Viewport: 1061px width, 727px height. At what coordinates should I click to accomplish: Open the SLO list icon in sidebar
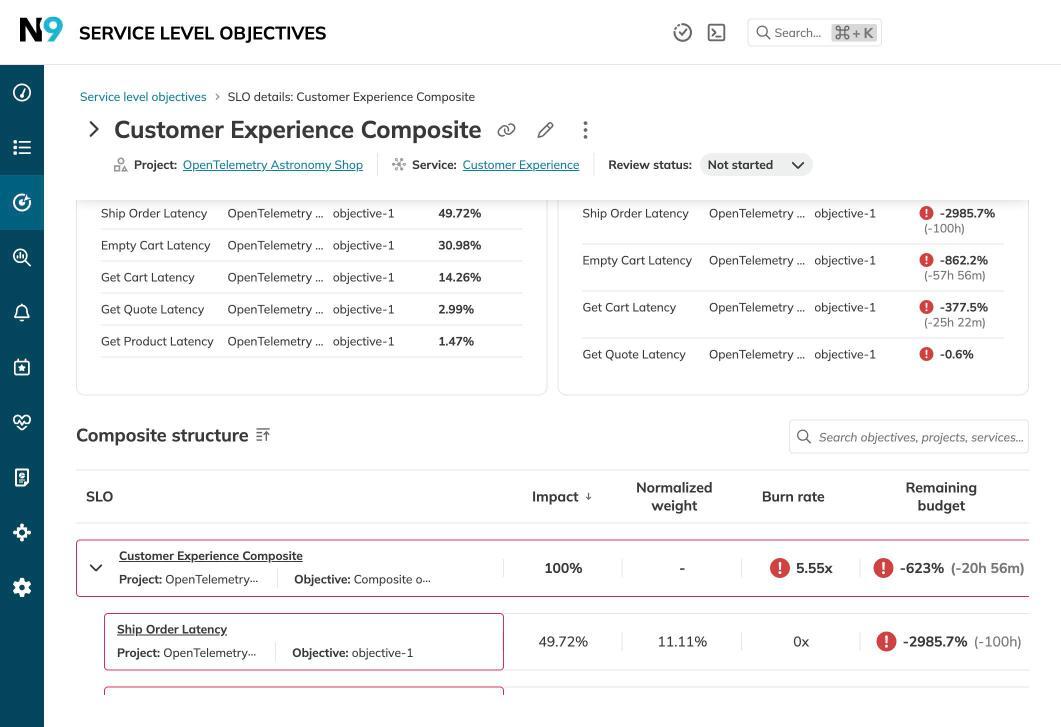coord(21,146)
